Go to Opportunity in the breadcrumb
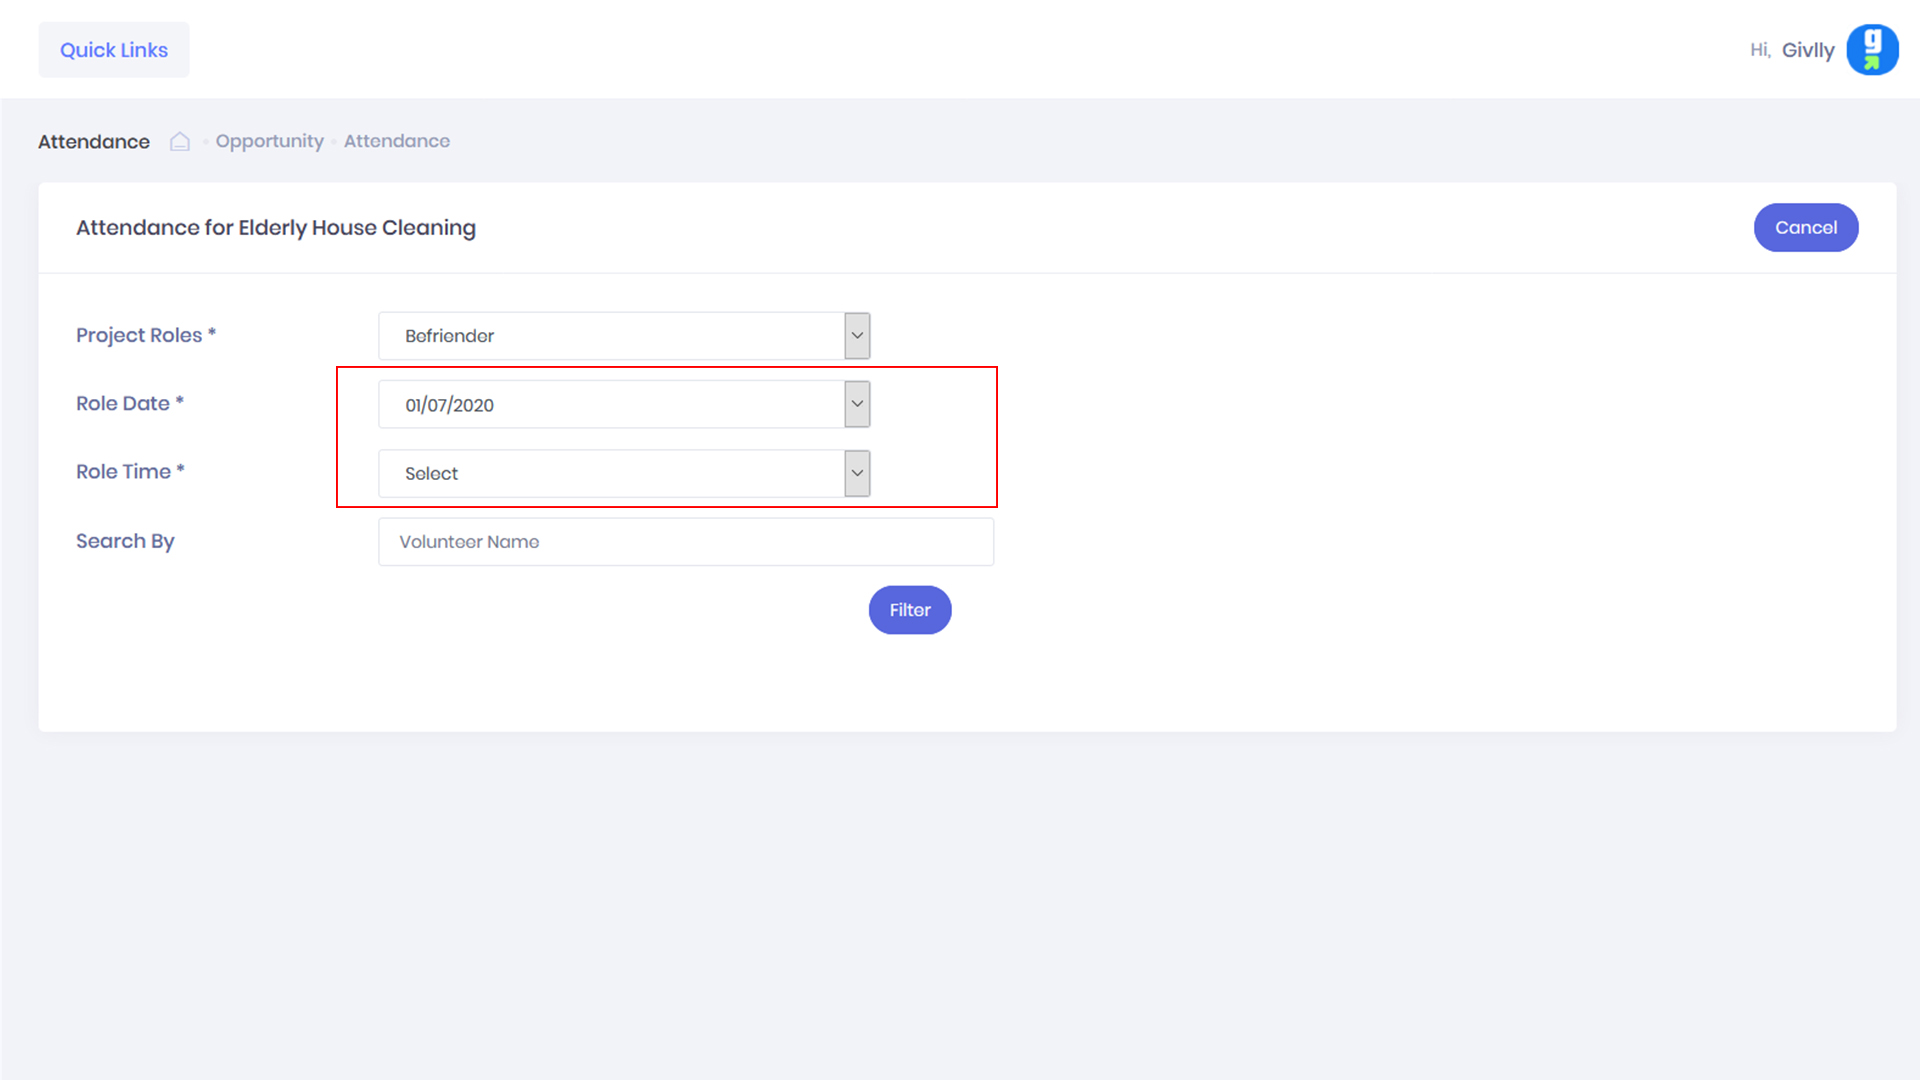 tap(270, 141)
